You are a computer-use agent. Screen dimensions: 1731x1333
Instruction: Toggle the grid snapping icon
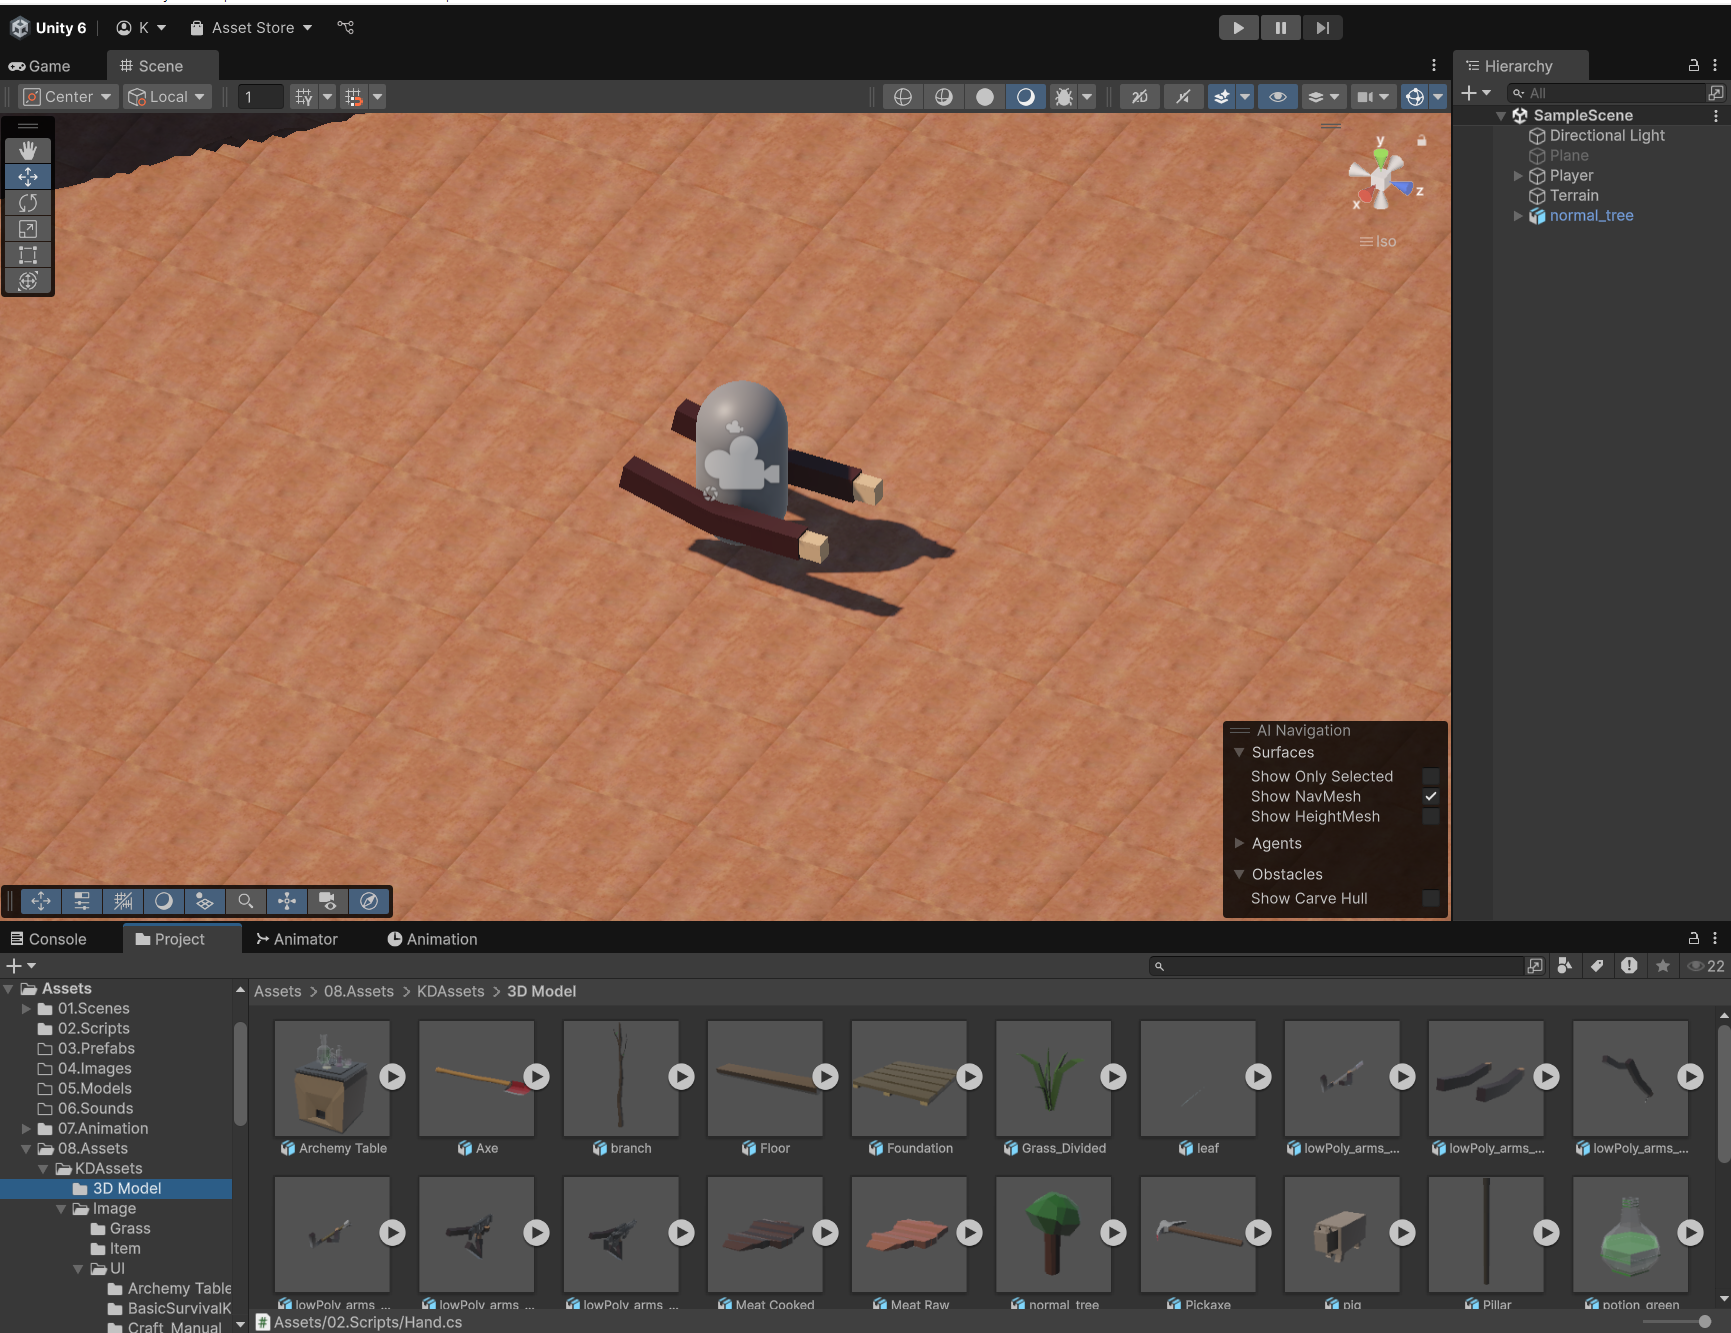tap(304, 96)
